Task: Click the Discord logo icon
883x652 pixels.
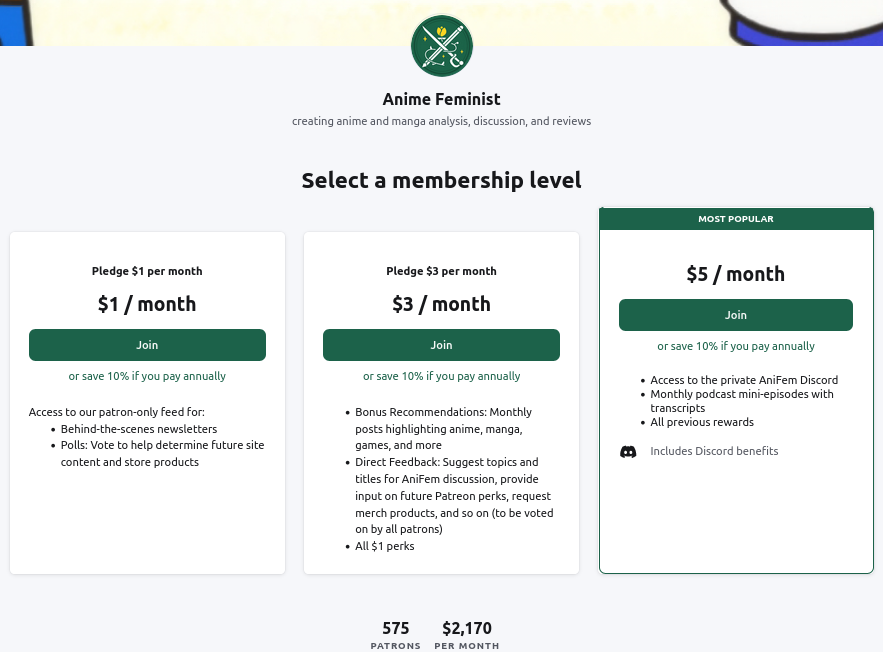Action: tap(628, 451)
